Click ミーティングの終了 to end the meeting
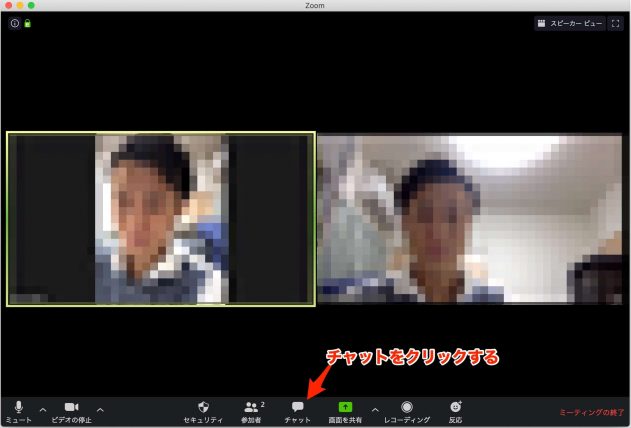This screenshot has height=428, width=631. pyautogui.click(x=591, y=413)
